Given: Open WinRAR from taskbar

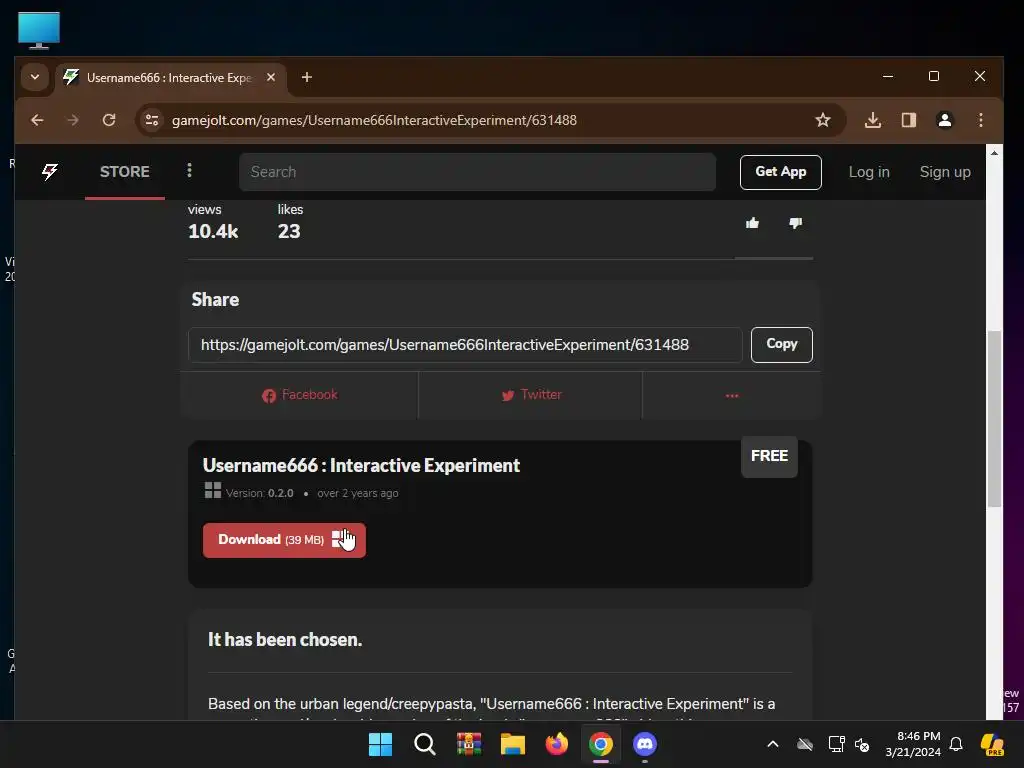Looking at the screenshot, I should (x=468, y=744).
